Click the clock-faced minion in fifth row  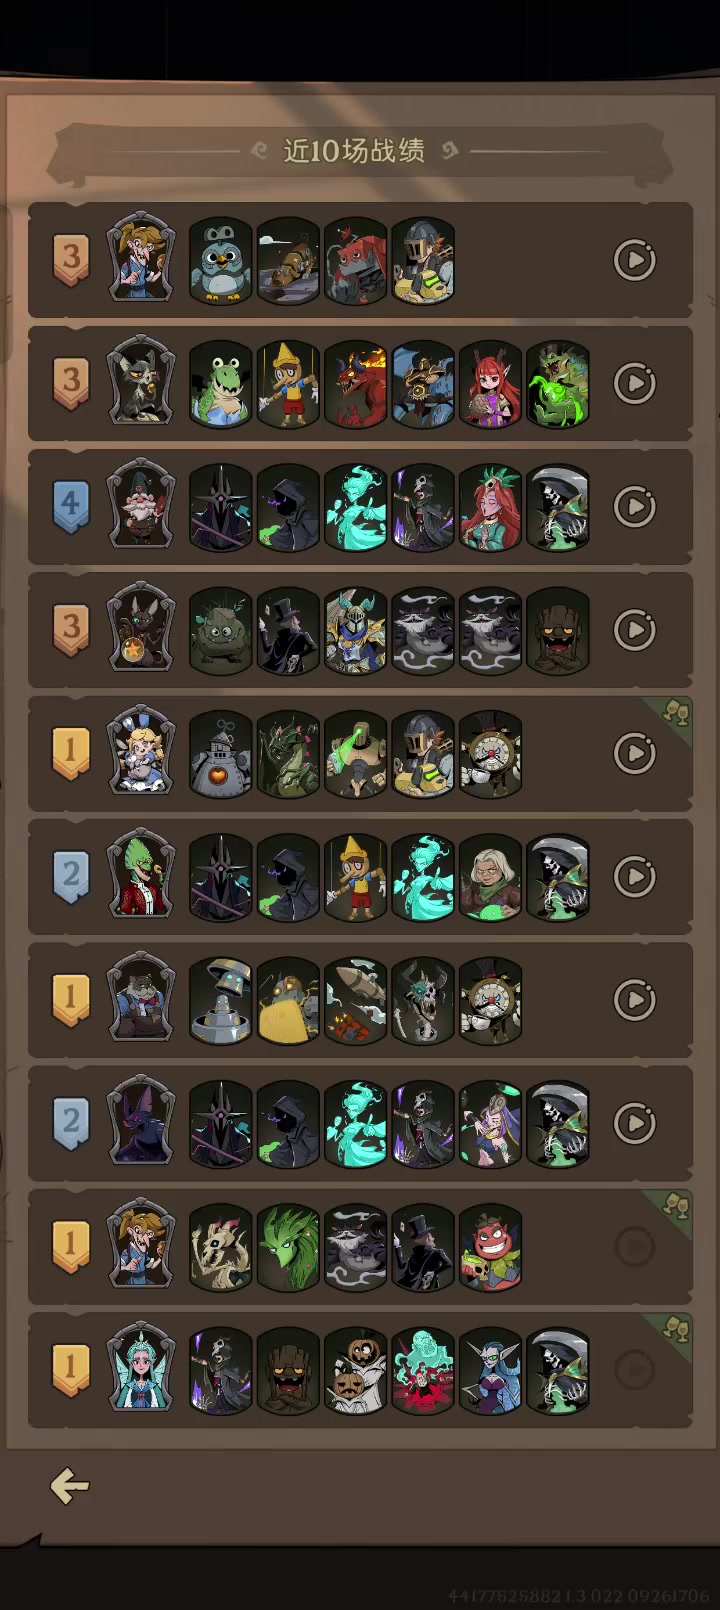pos(490,754)
